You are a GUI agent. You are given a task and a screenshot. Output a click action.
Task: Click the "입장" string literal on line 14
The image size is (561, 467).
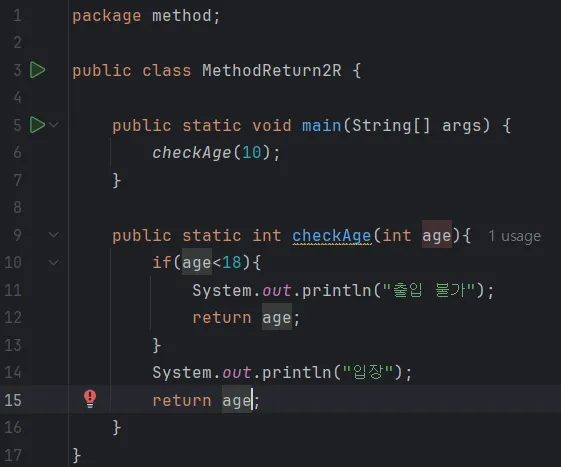[368, 373]
